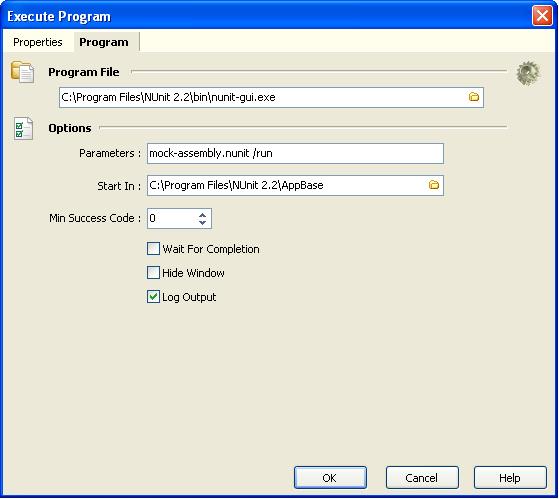Enable the Wait For Completion checkbox
The width and height of the screenshot is (559, 499).
153,248
